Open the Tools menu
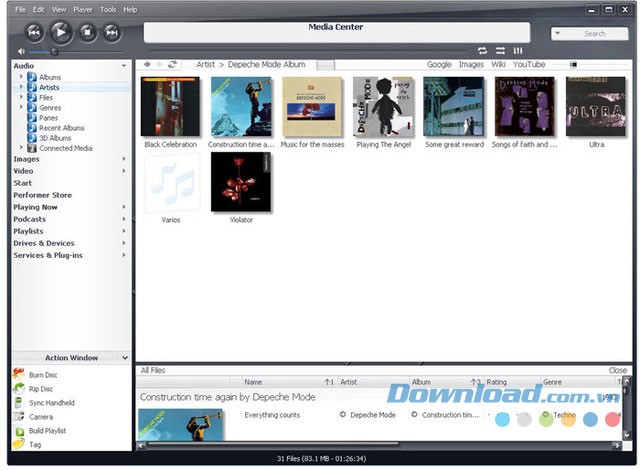Screen dimensions: 640x470 pos(108,9)
